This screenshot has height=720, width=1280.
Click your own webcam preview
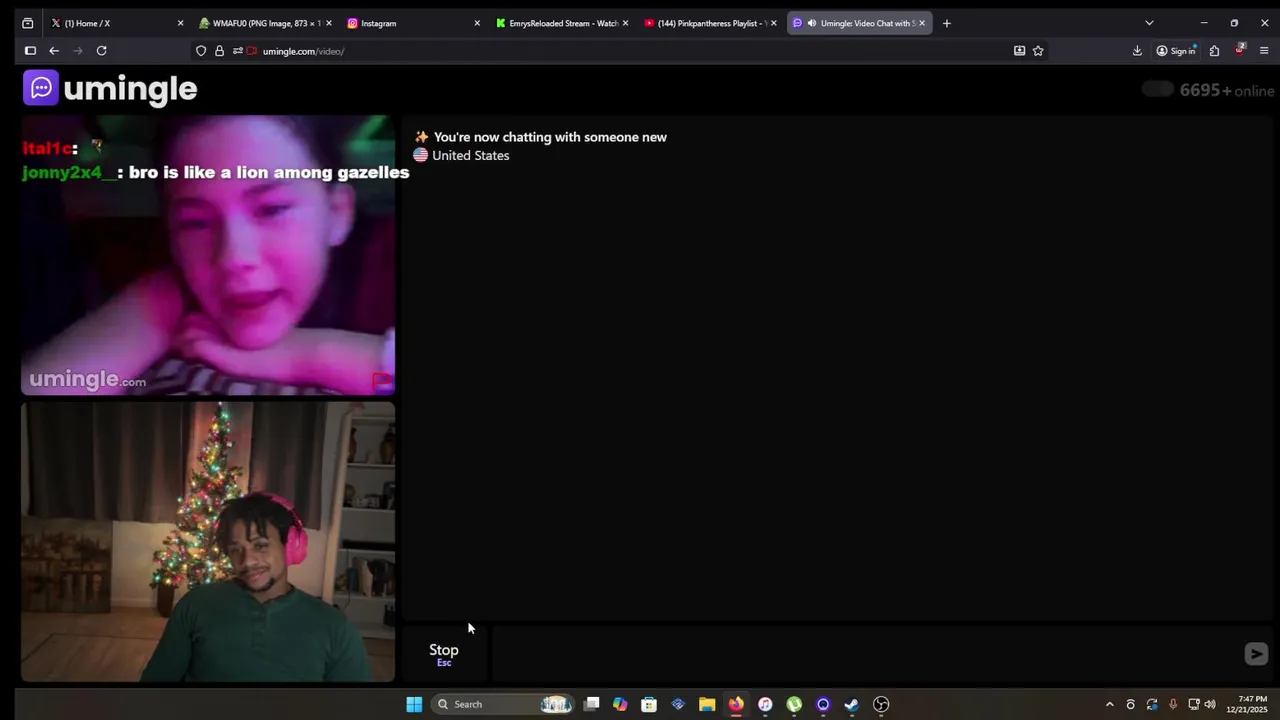[x=208, y=542]
